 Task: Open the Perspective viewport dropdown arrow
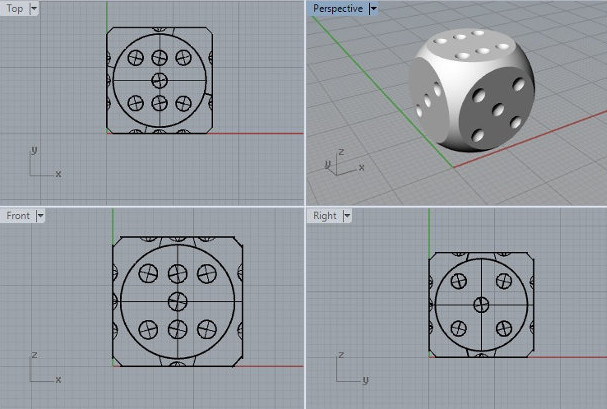(x=373, y=9)
